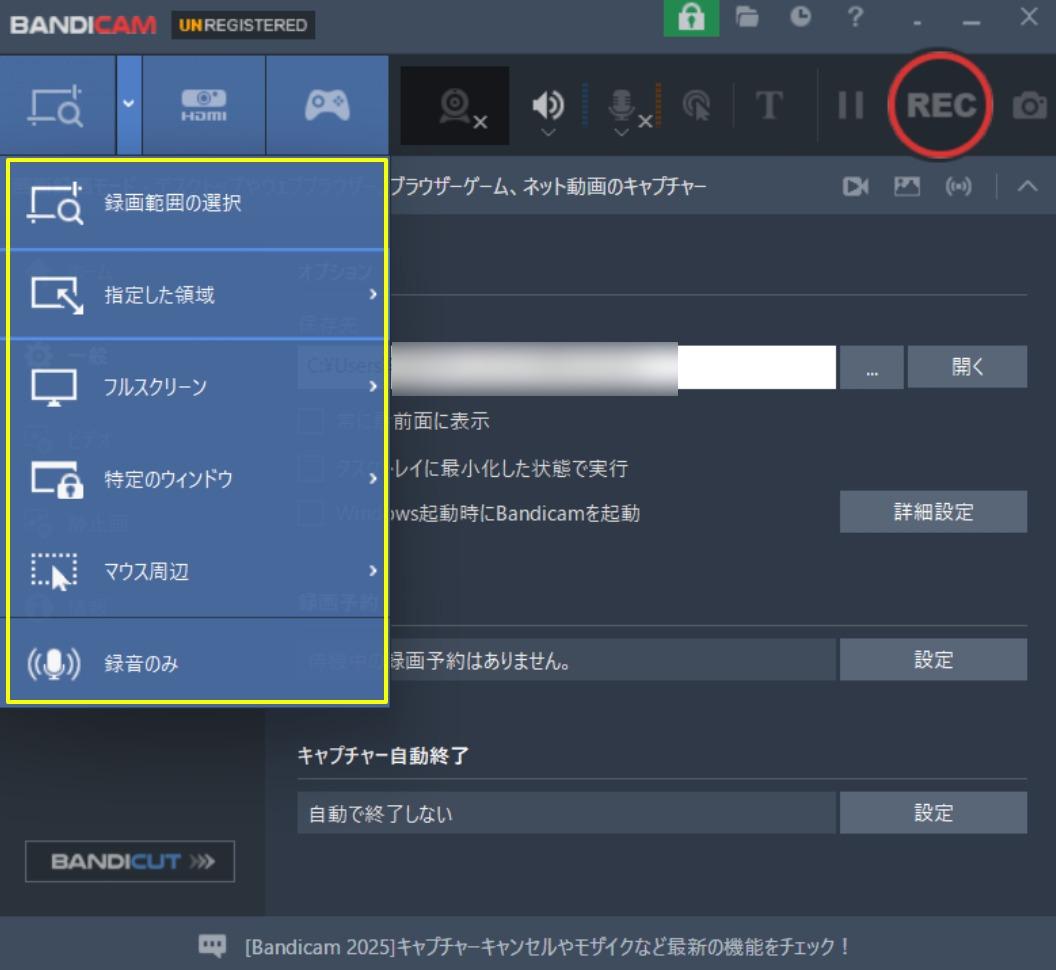Toggle the text overlay T icon
This screenshot has height=970, width=1056.
click(x=769, y=106)
